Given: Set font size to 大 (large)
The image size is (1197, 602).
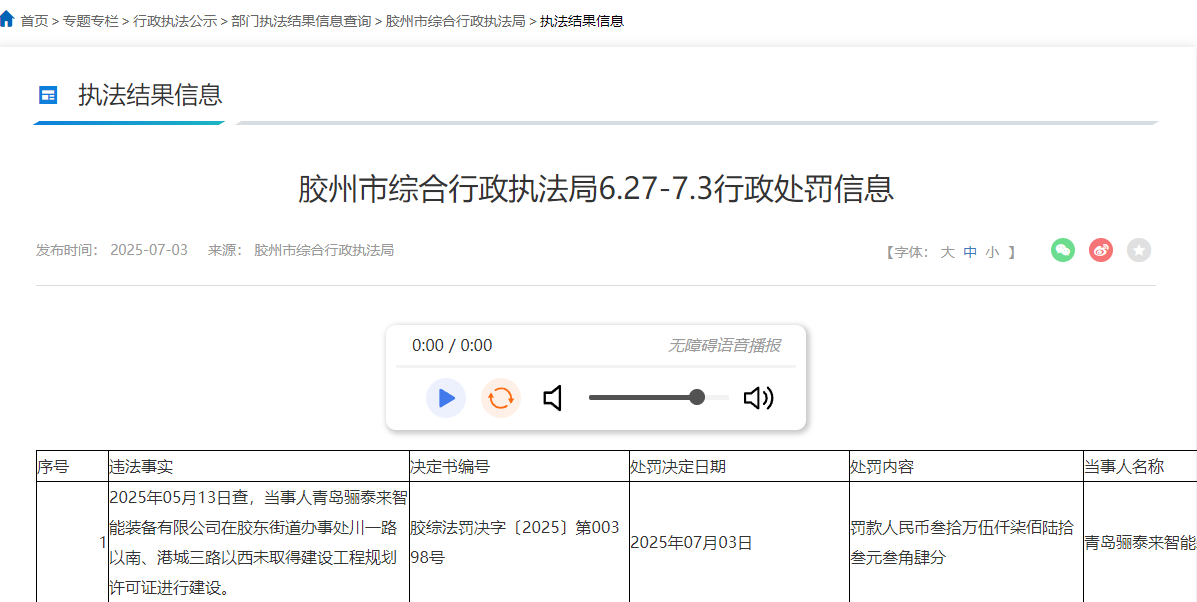Looking at the screenshot, I should tap(947, 252).
